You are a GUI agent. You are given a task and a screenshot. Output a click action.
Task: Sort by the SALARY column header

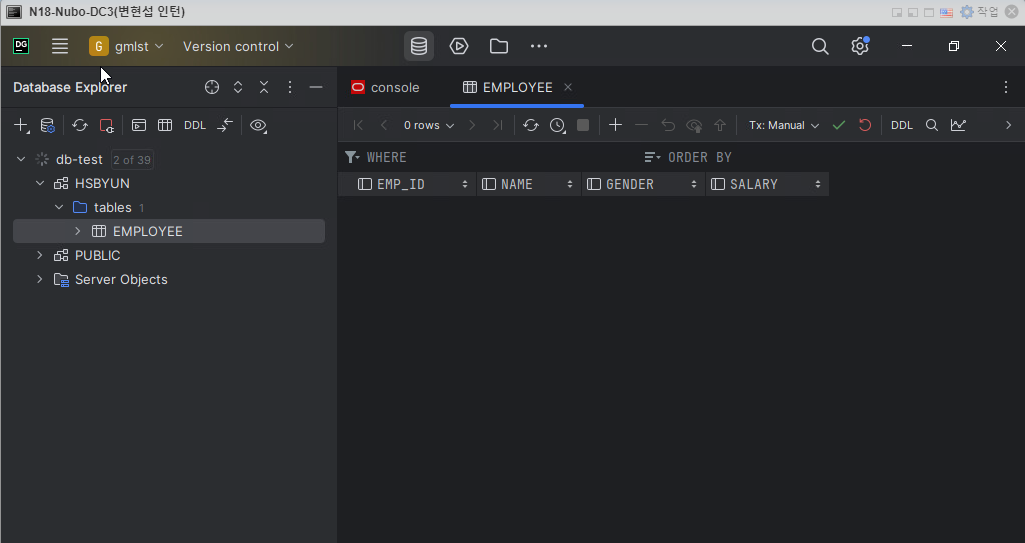point(767,184)
